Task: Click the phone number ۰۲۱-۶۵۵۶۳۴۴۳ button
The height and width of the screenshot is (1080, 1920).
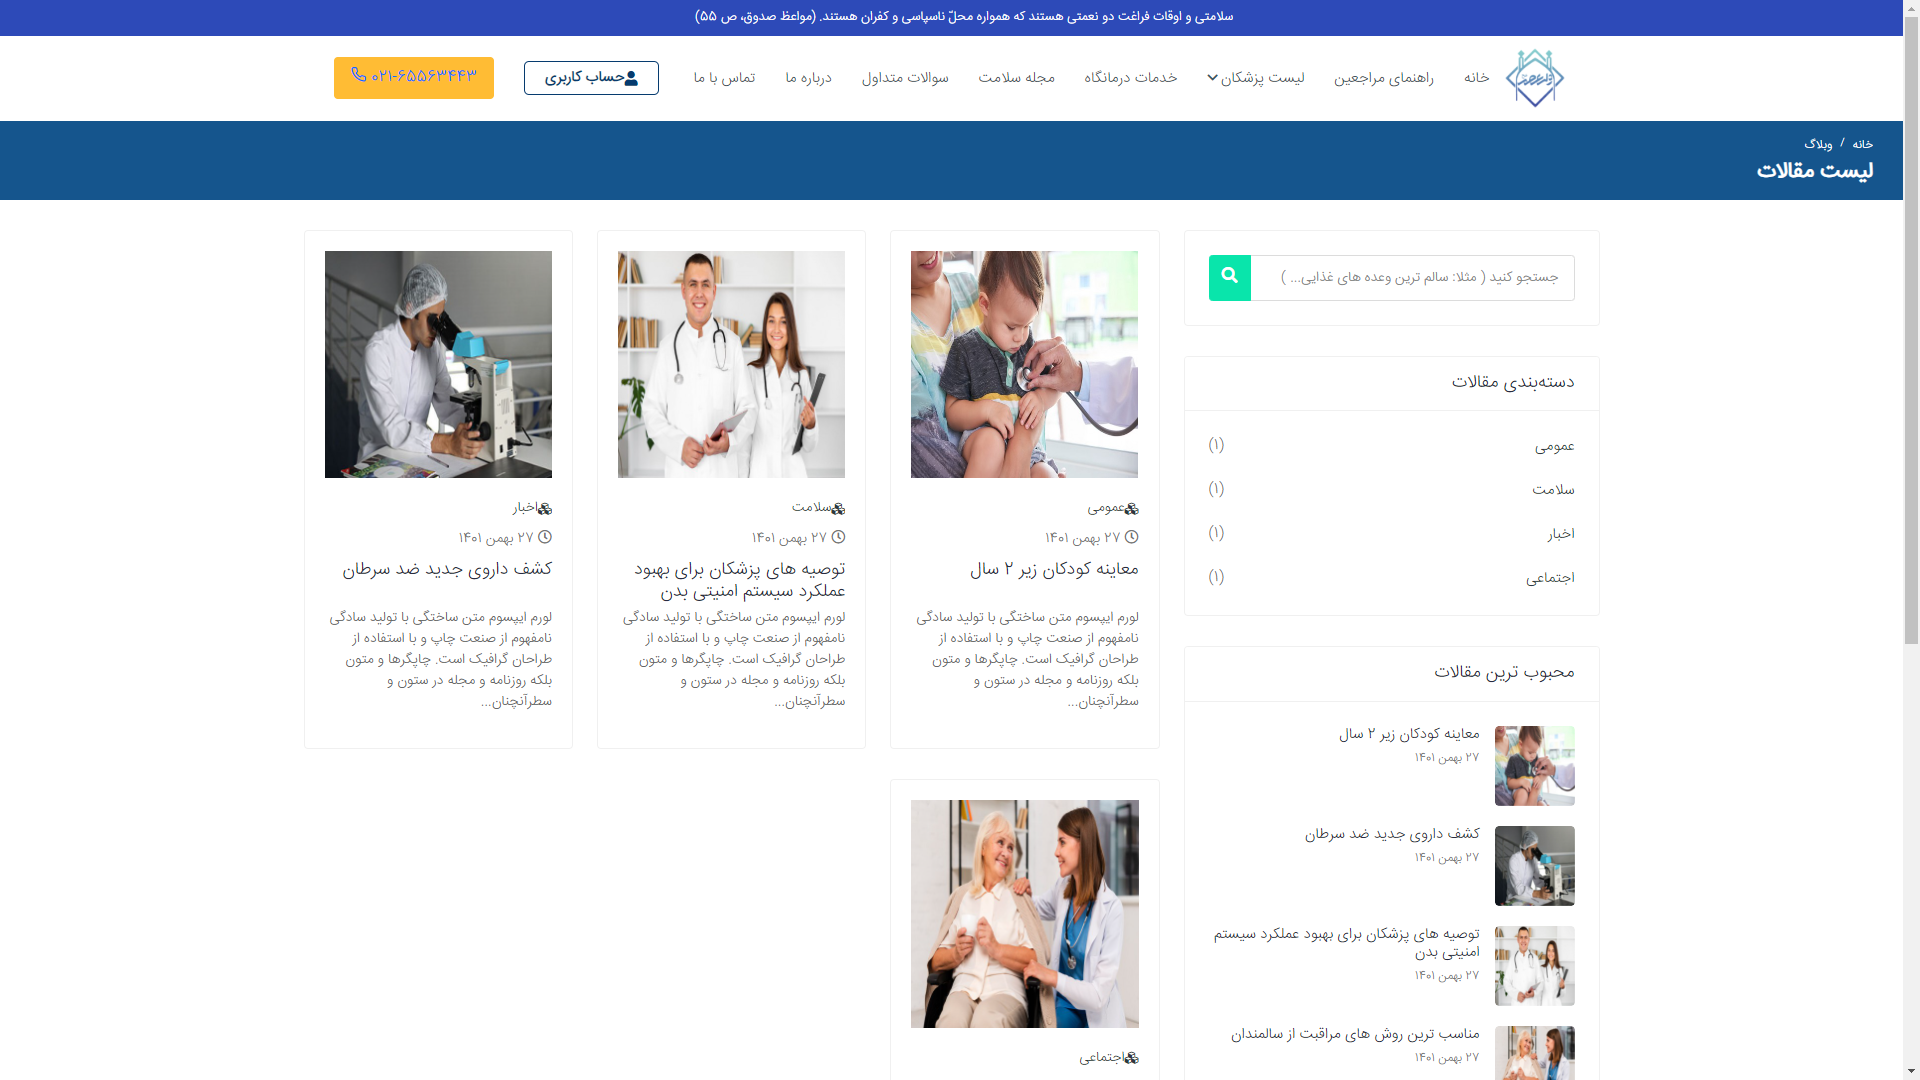Action: click(x=414, y=78)
